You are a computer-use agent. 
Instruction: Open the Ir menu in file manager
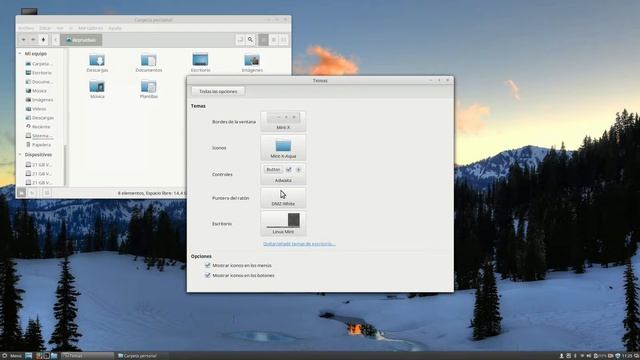pyautogui.click(x=71, y=28)
